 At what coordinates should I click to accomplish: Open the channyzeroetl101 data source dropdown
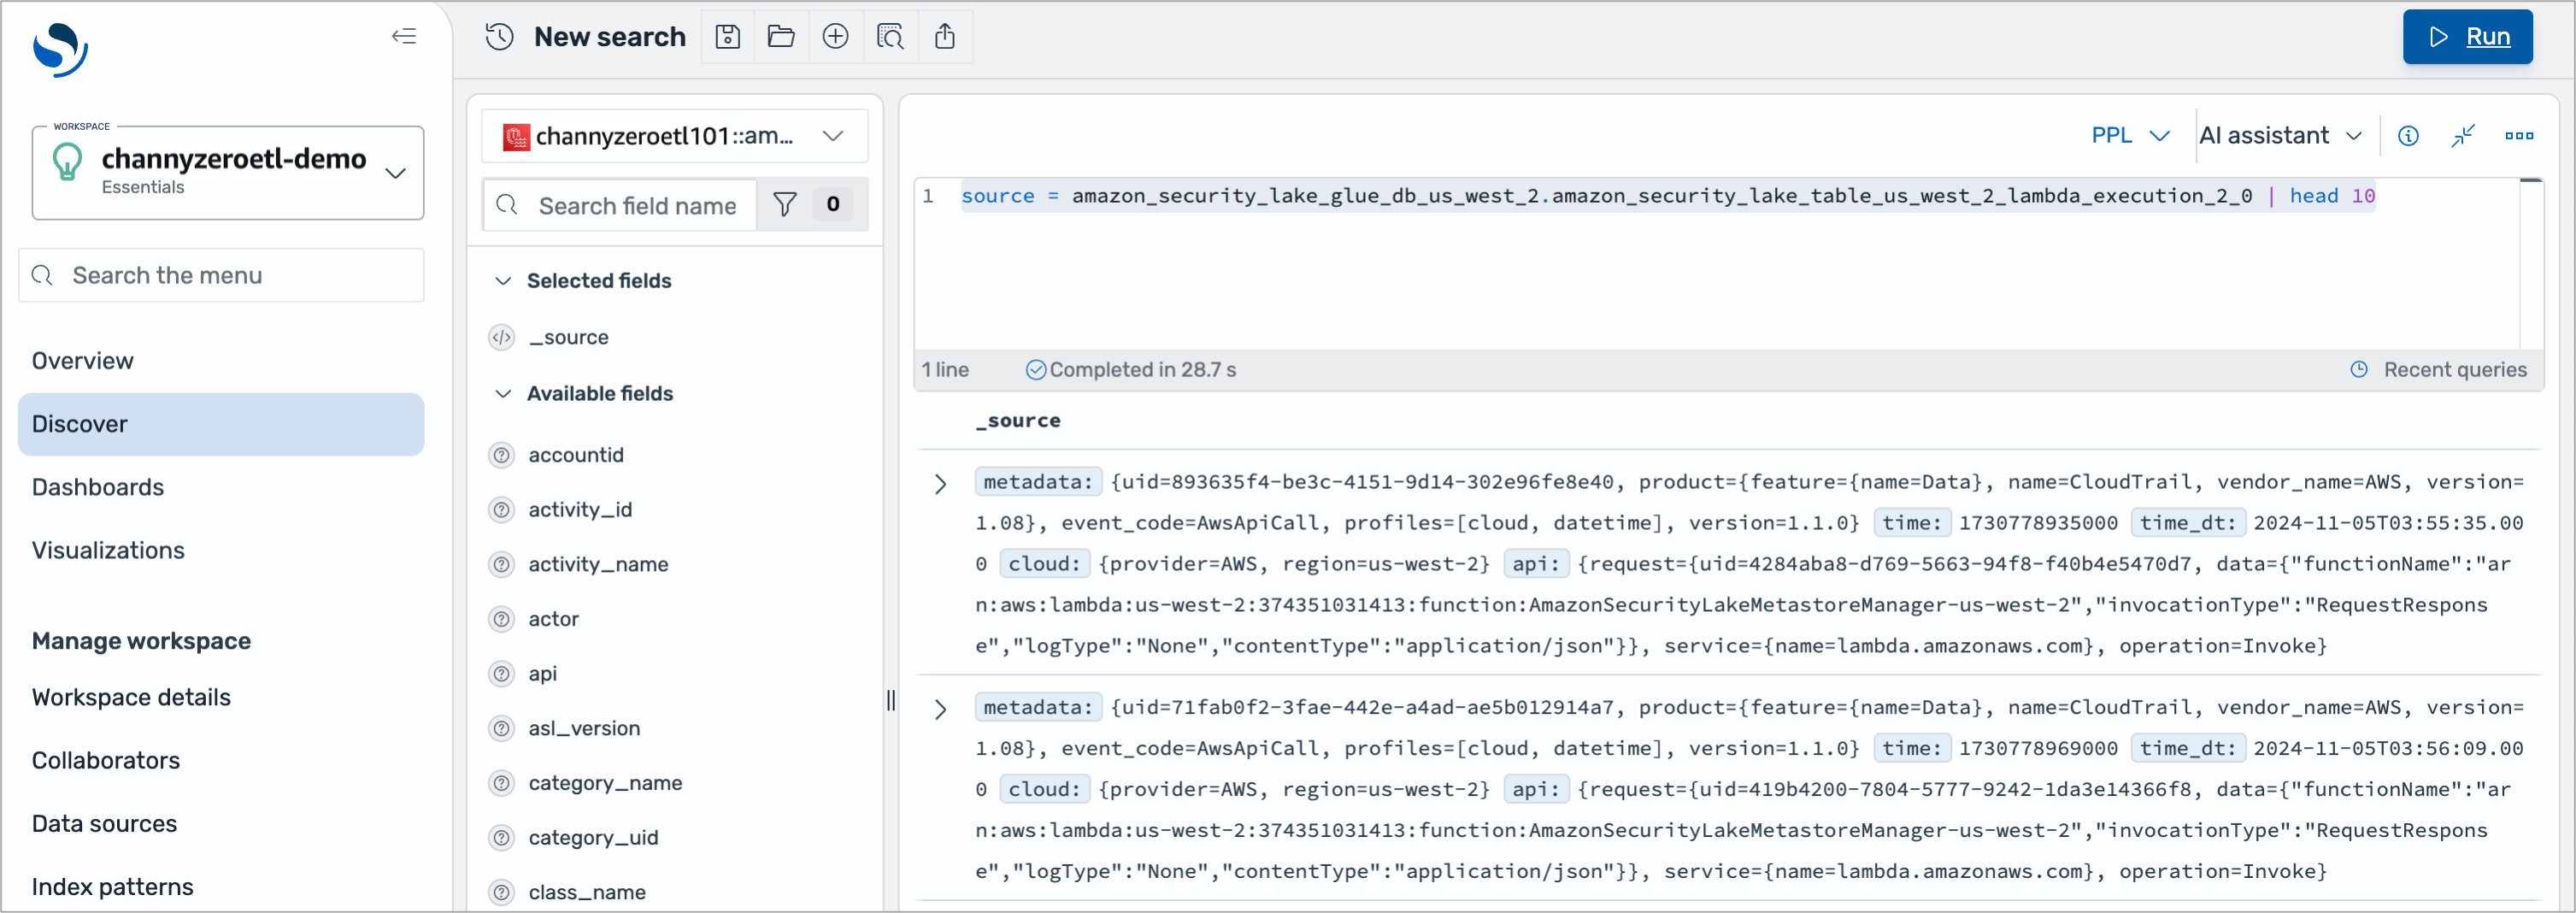pyautogui.click(x=675, y=136)
